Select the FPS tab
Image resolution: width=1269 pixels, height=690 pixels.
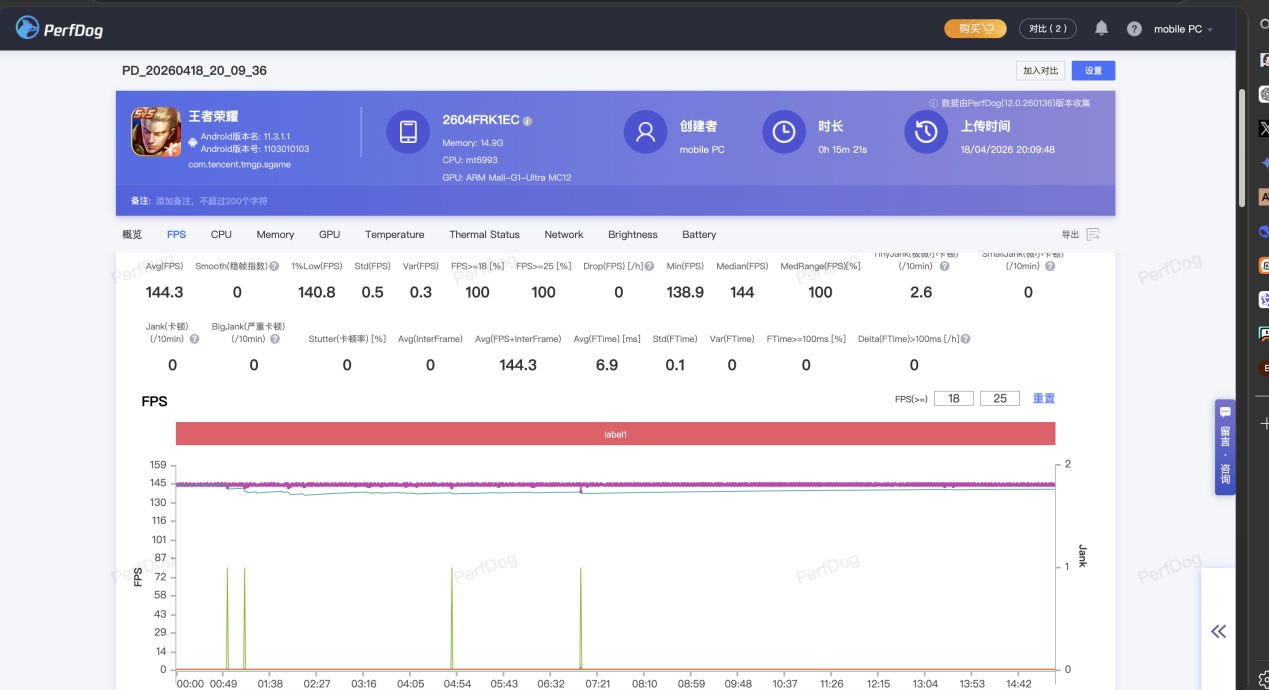click(x=176, y=234)
